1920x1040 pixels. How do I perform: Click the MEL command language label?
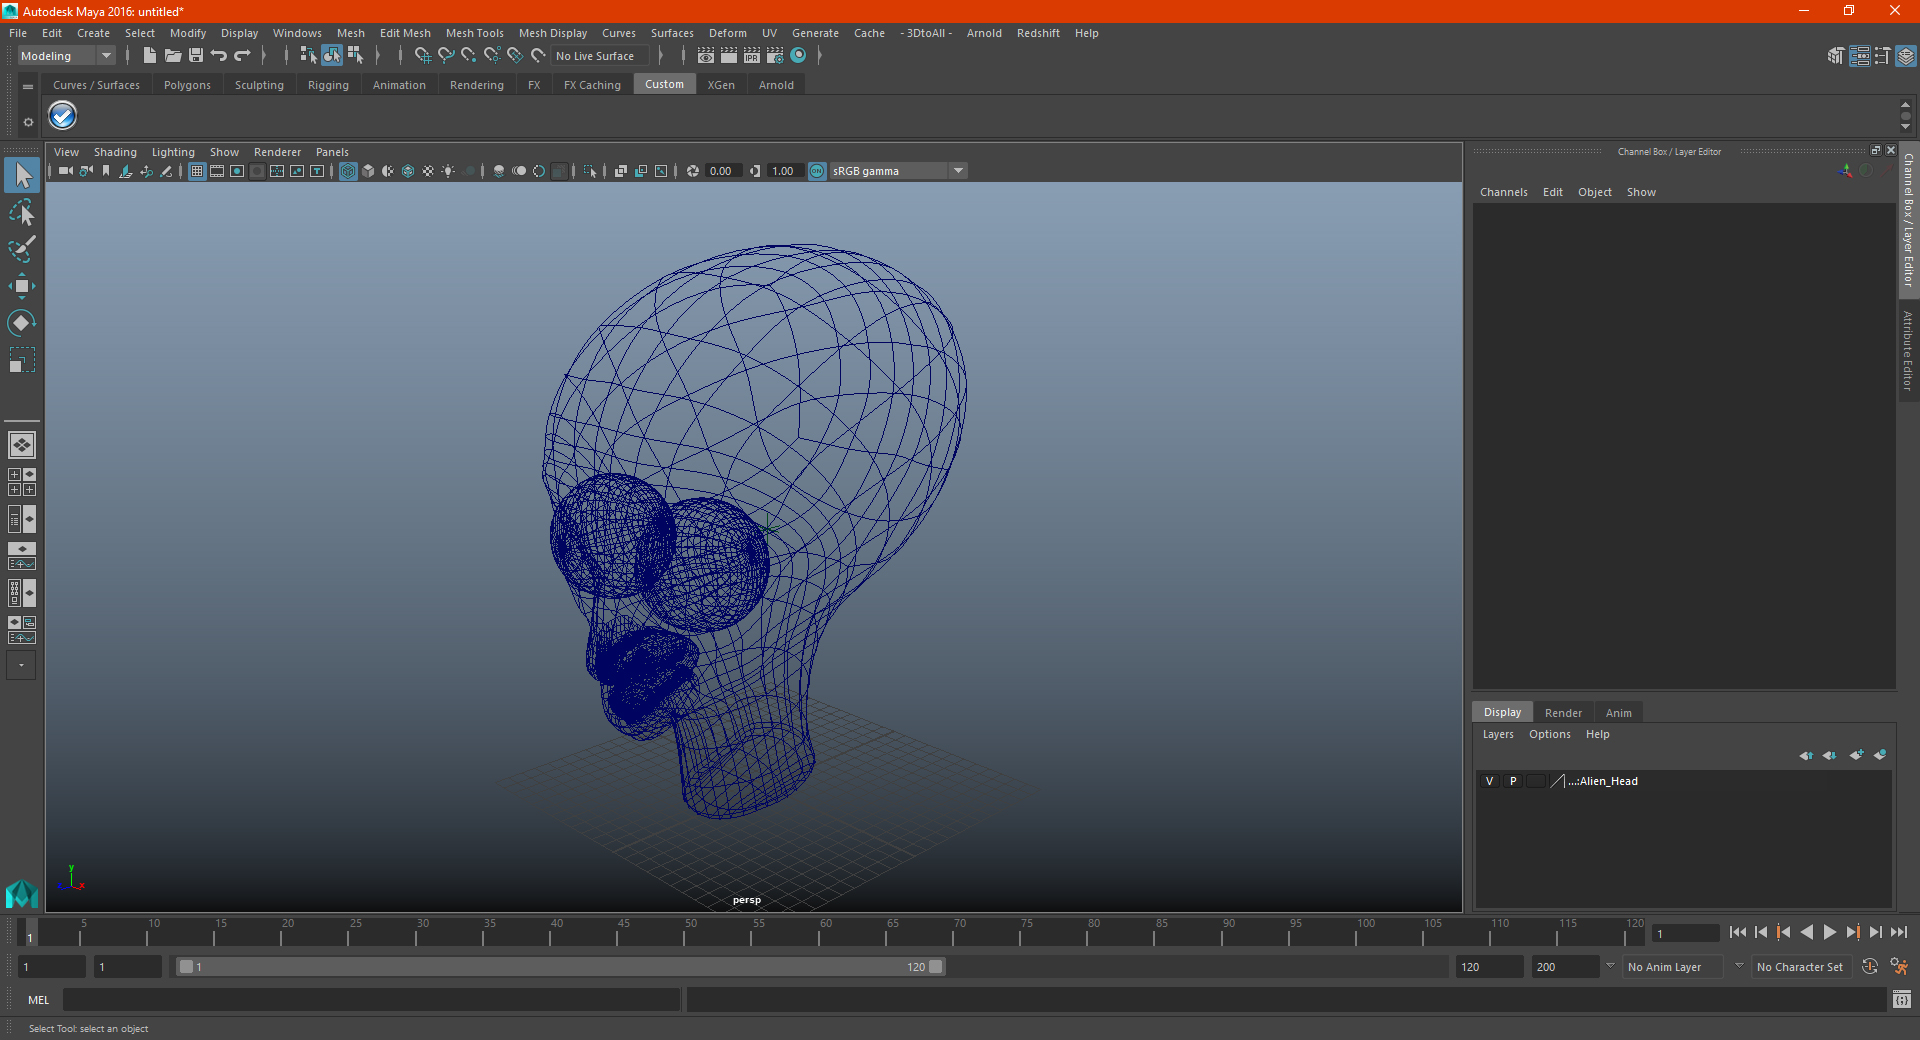pyautogui.click(x=39, y=1000)
